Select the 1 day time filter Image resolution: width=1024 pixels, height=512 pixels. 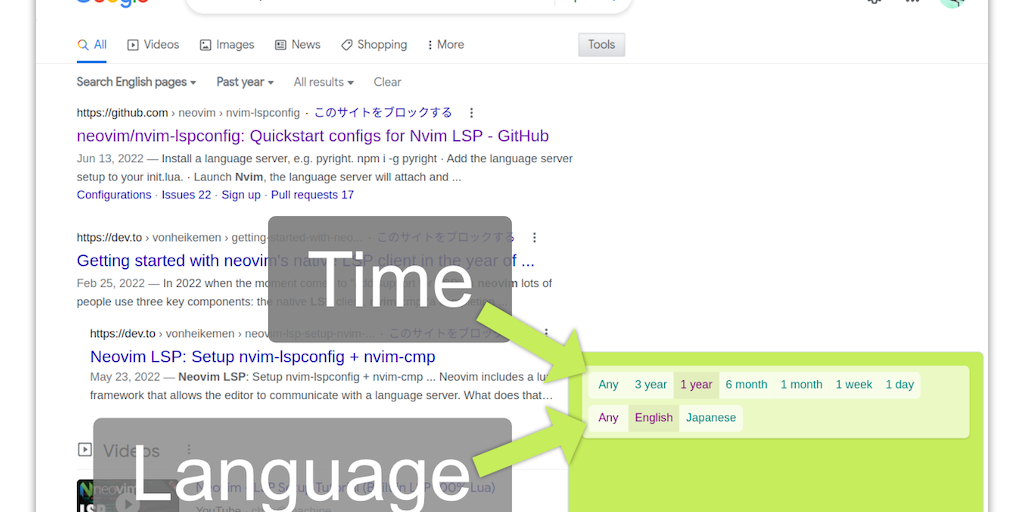tap(900, 385)
